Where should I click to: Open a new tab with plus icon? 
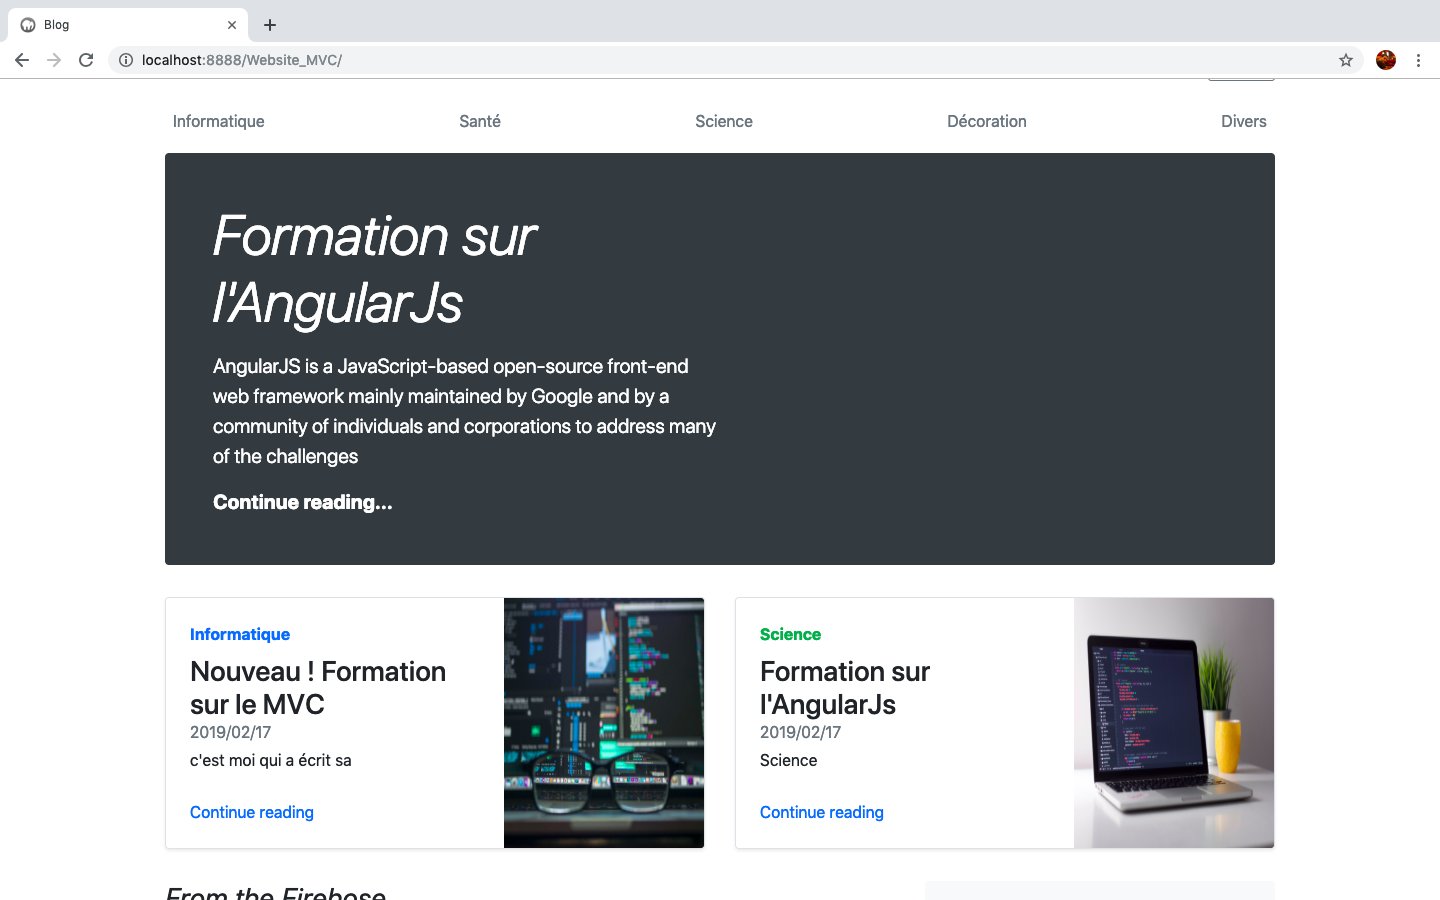click(x=270, y=25)
